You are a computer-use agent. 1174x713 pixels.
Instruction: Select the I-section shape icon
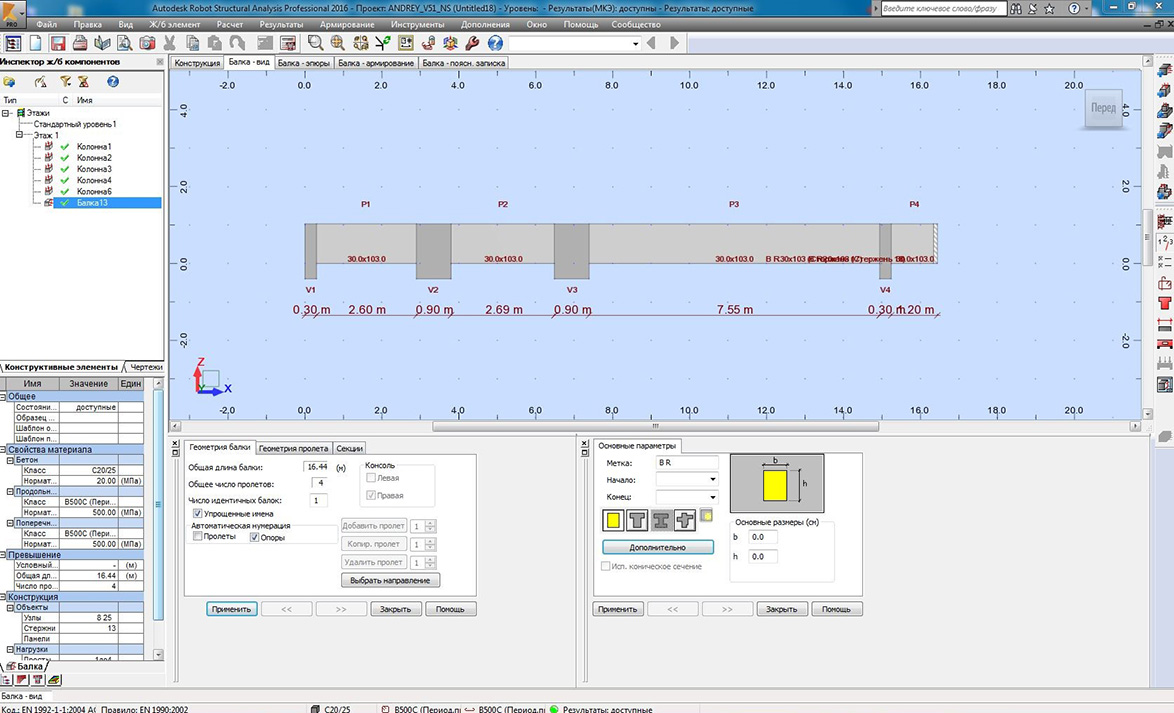[x=661, y=519]
